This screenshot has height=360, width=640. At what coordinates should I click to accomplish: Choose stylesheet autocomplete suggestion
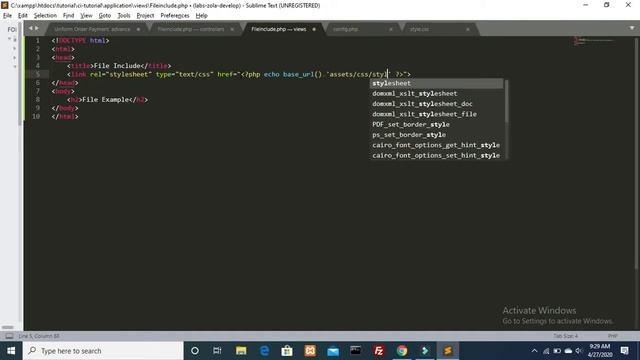pos(436,83)
